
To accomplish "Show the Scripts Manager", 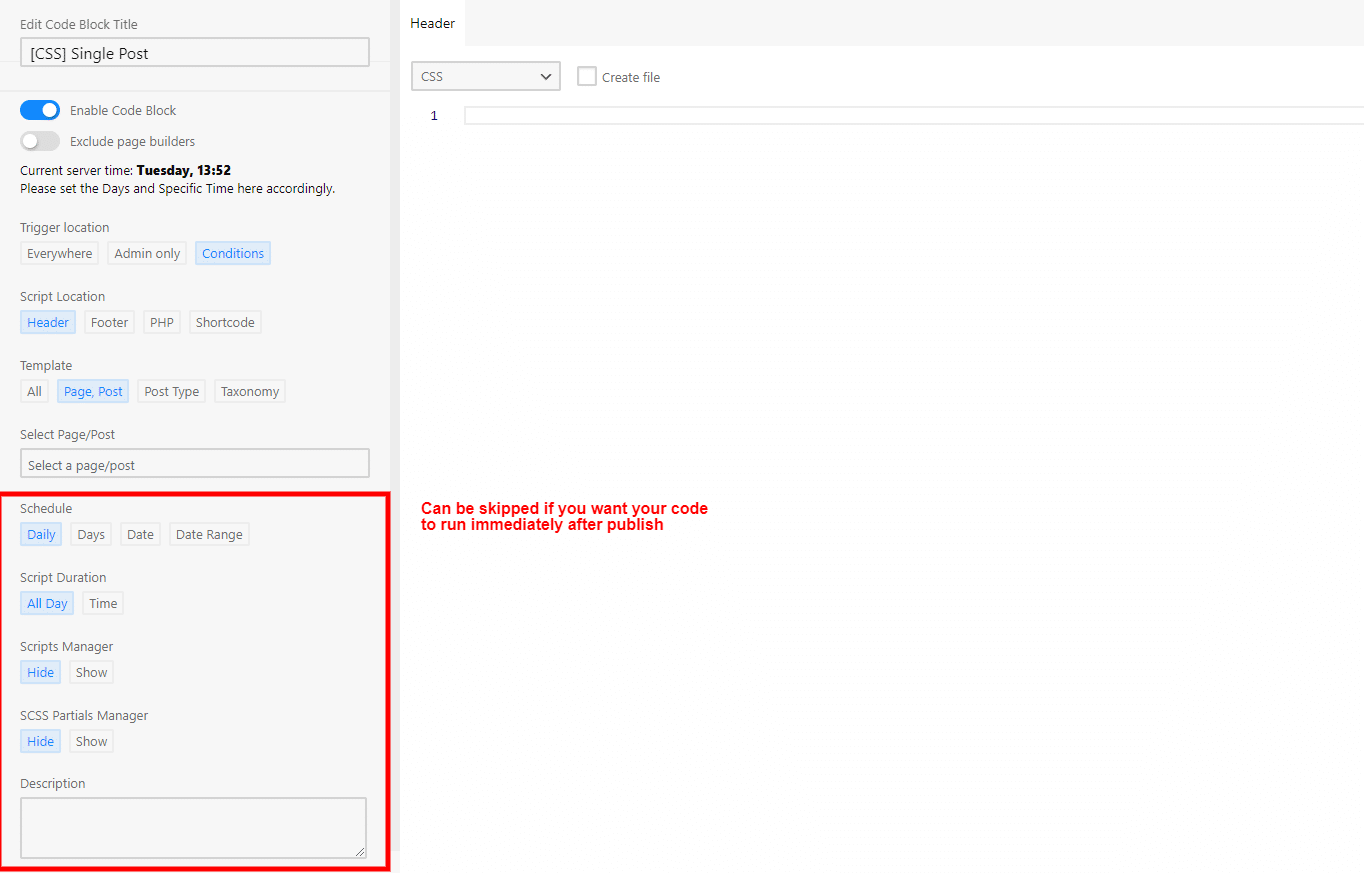I will [x=91, y=673].
